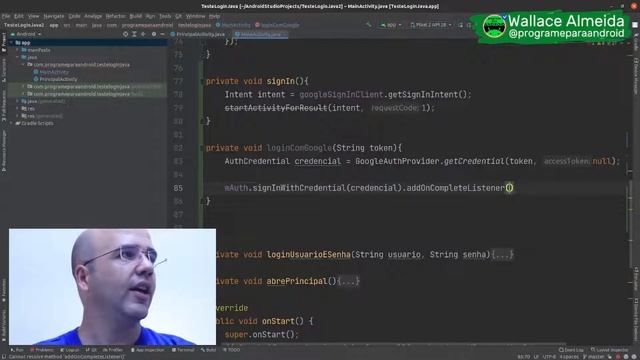Screen dimensions: 640x360
Task: Collapse the app module node
Action: [11, 42]
